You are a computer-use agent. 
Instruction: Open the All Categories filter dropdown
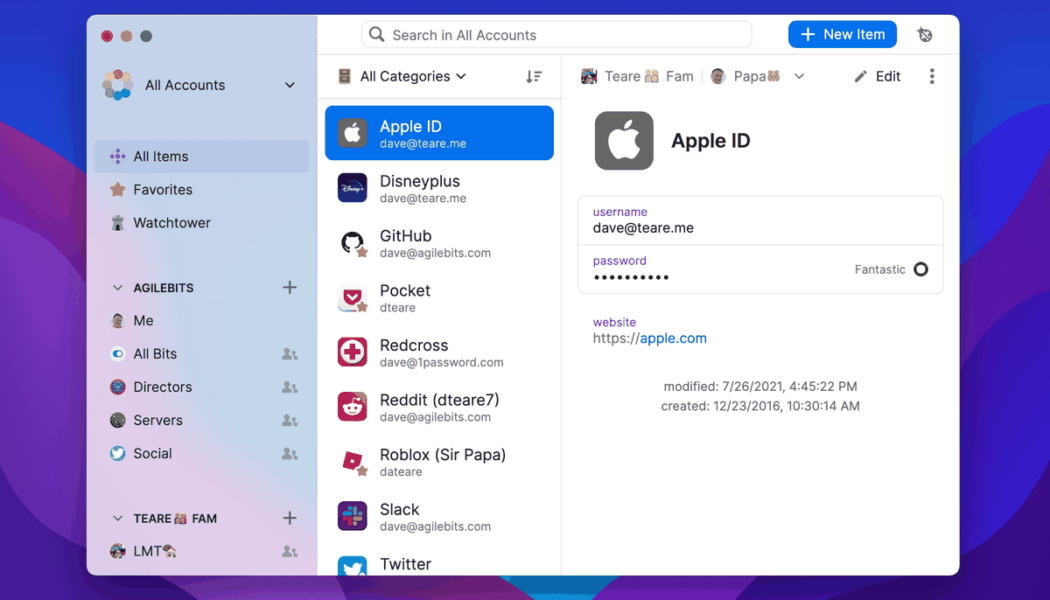(x=412, y=77)
